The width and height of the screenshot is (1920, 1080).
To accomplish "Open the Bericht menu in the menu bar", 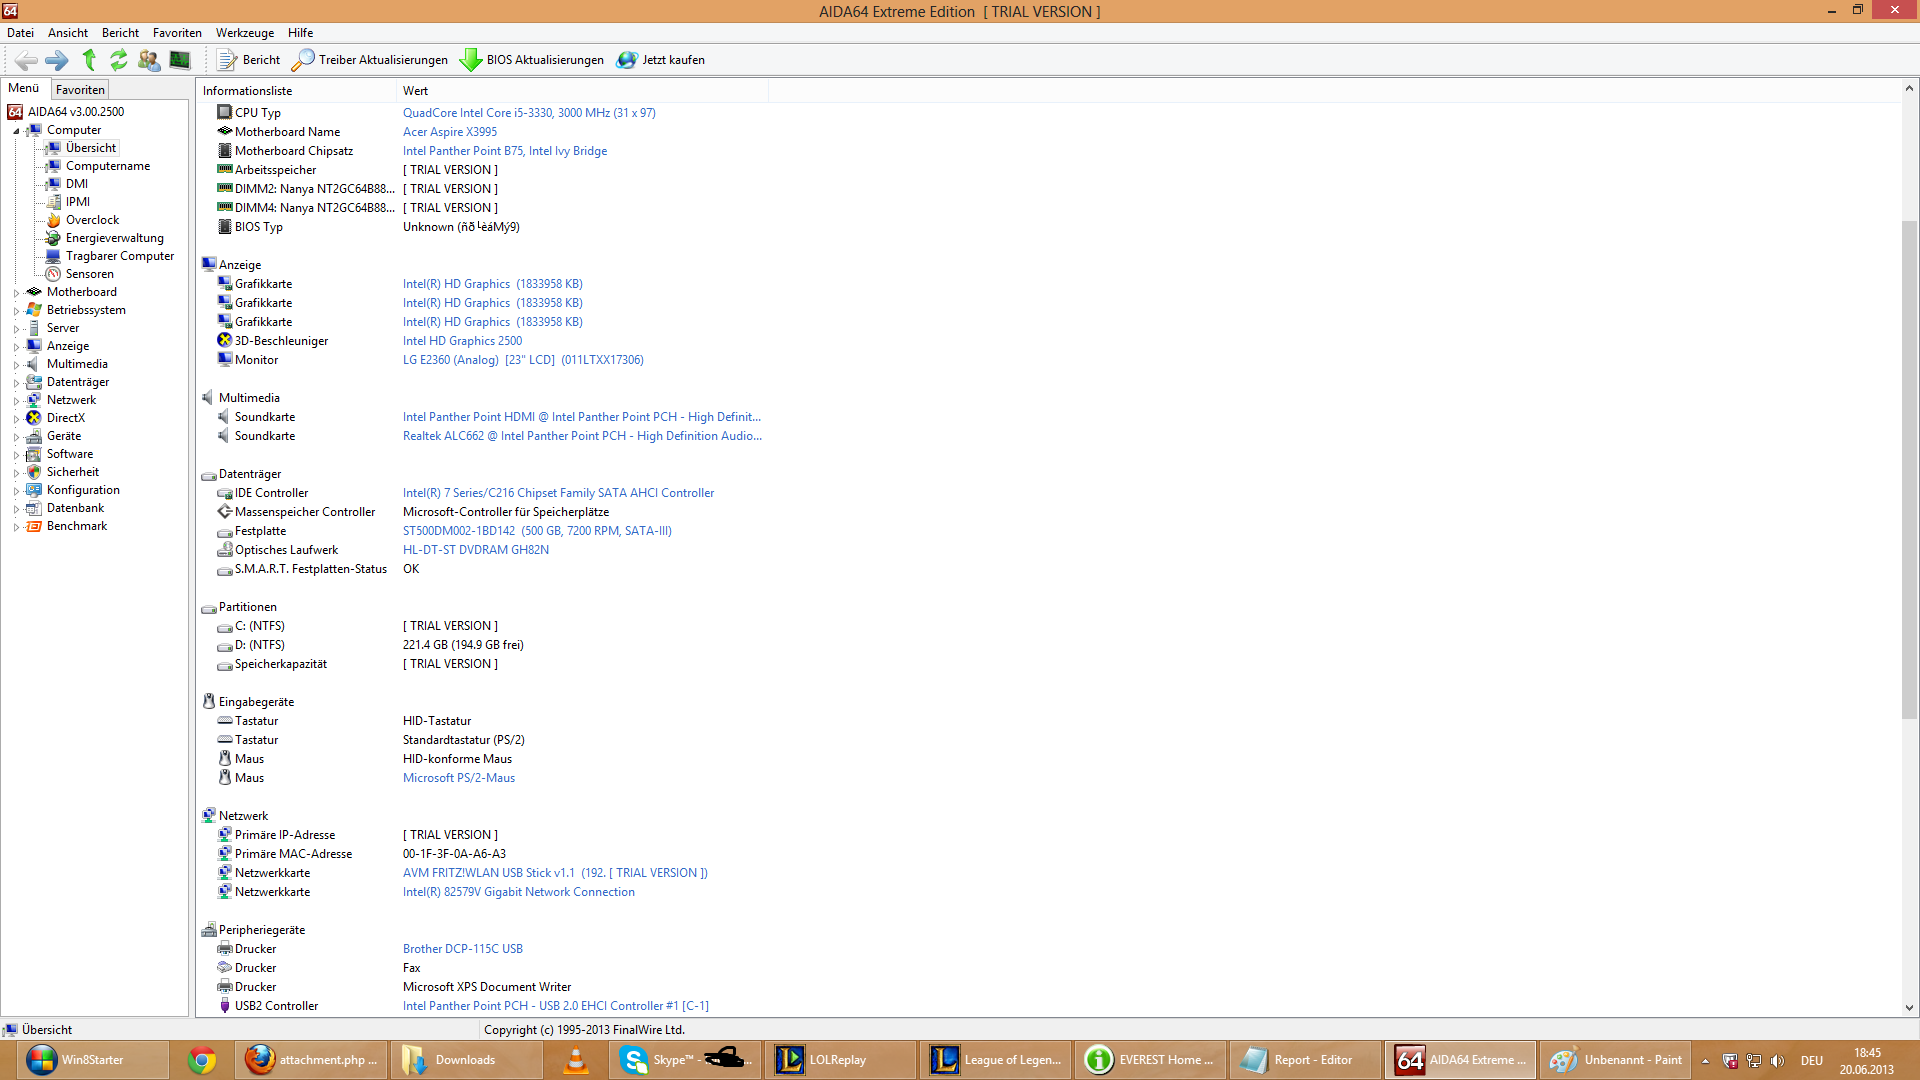I will [x=120, y=33].
